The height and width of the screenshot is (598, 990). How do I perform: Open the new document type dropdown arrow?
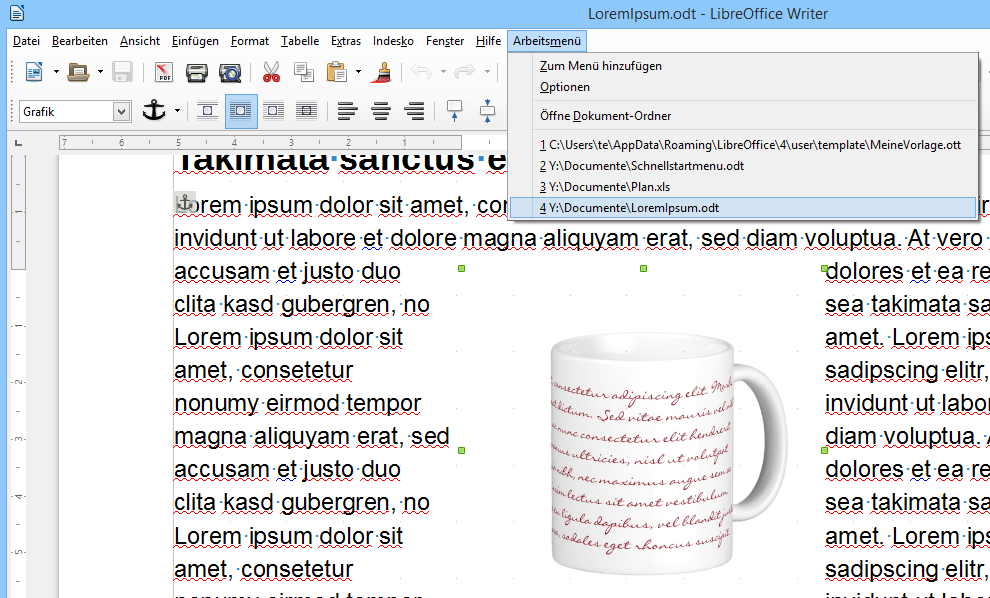[x=56, y=72]
